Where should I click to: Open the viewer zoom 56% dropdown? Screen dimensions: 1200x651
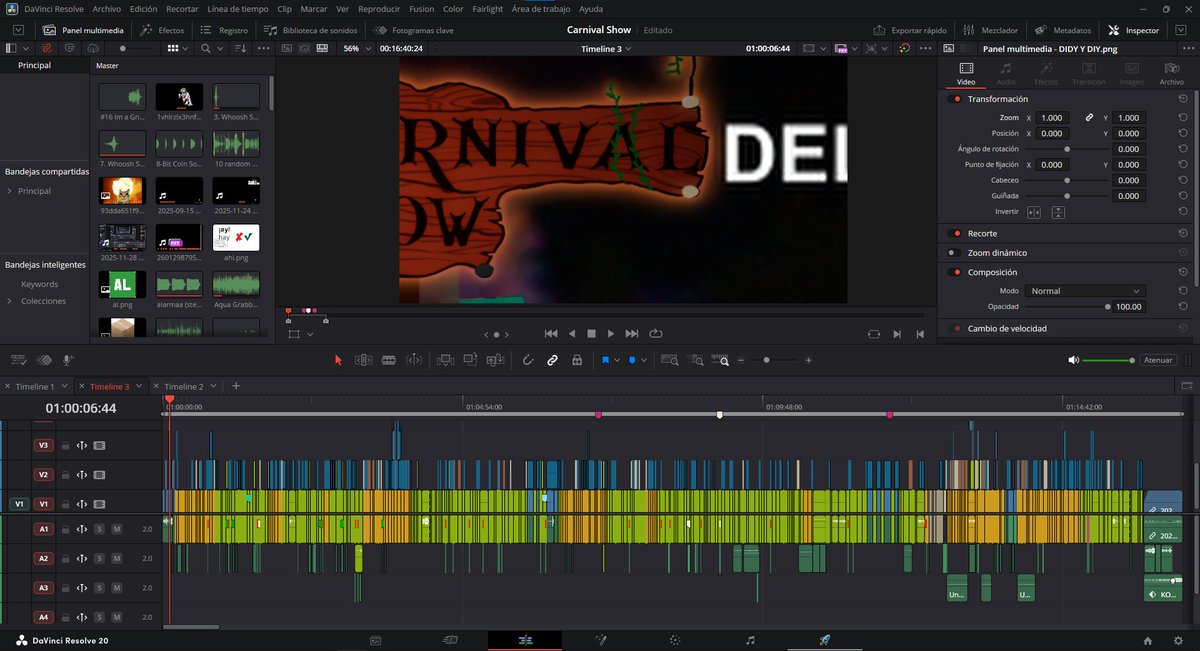[354, 48]
